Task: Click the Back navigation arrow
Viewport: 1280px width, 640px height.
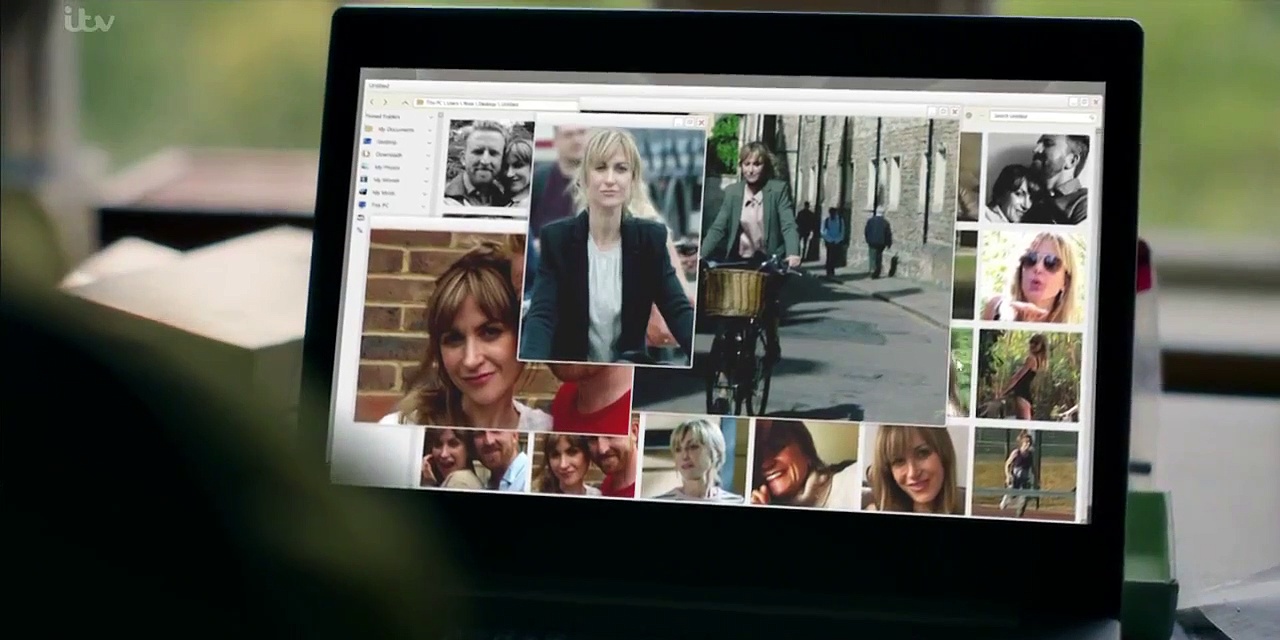Action: [373, 102]
